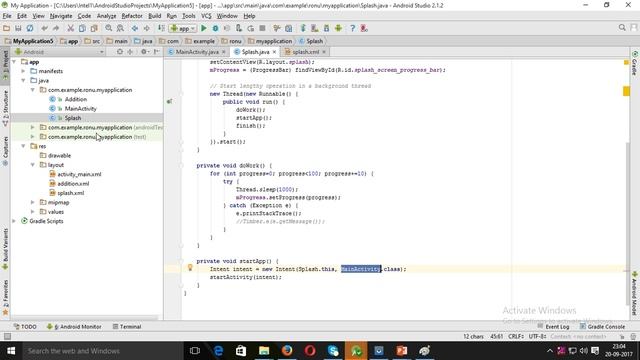Collapse the app module tree node
640x360 pixels.
click(14, 62)
